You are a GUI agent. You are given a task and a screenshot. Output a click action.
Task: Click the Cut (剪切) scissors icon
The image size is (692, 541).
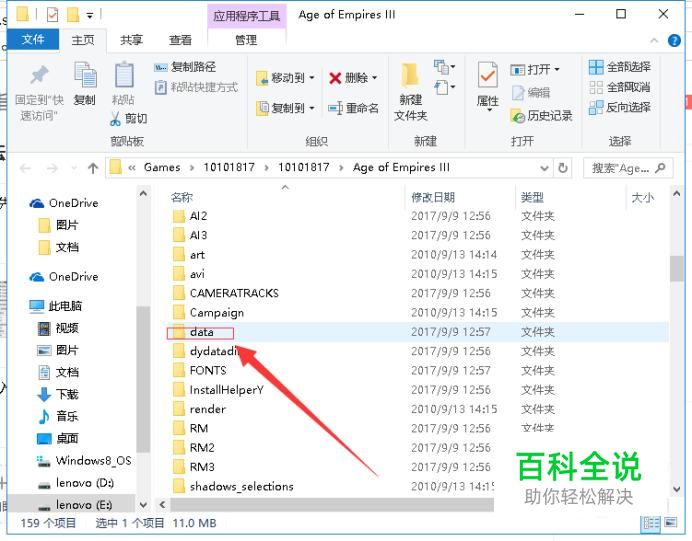[x=115, y=119]
